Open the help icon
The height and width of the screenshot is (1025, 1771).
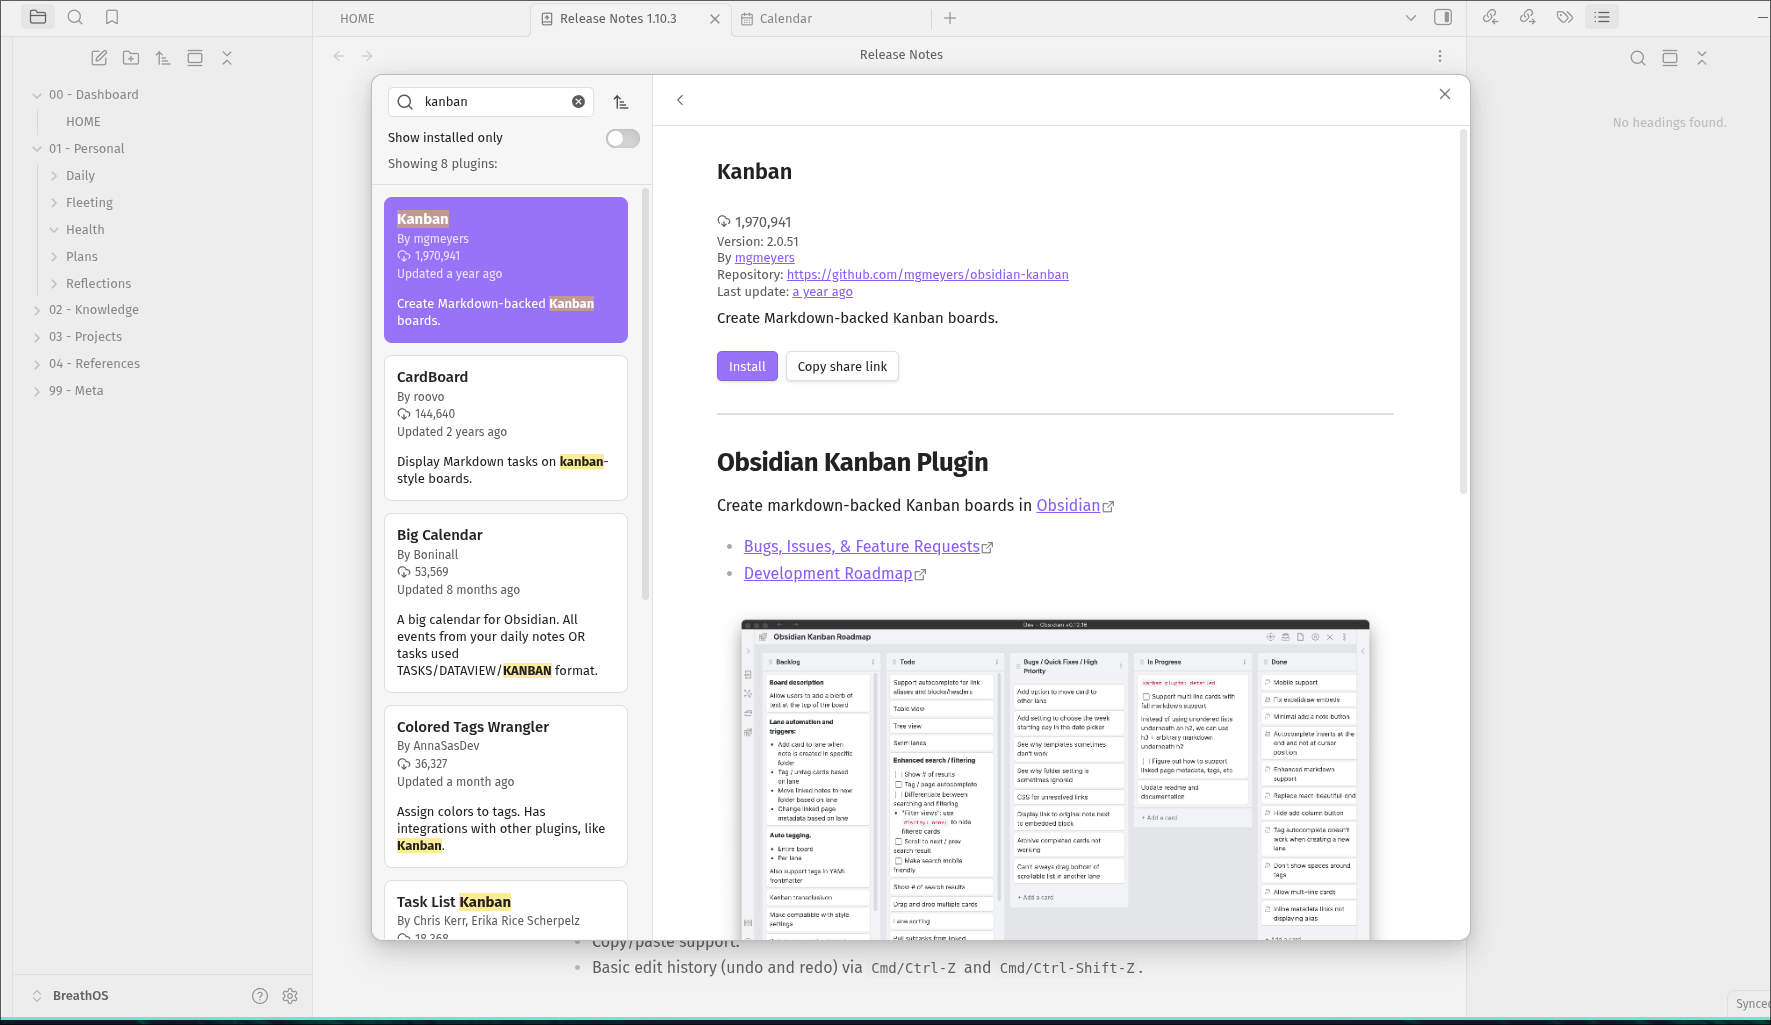pos(260,996)
